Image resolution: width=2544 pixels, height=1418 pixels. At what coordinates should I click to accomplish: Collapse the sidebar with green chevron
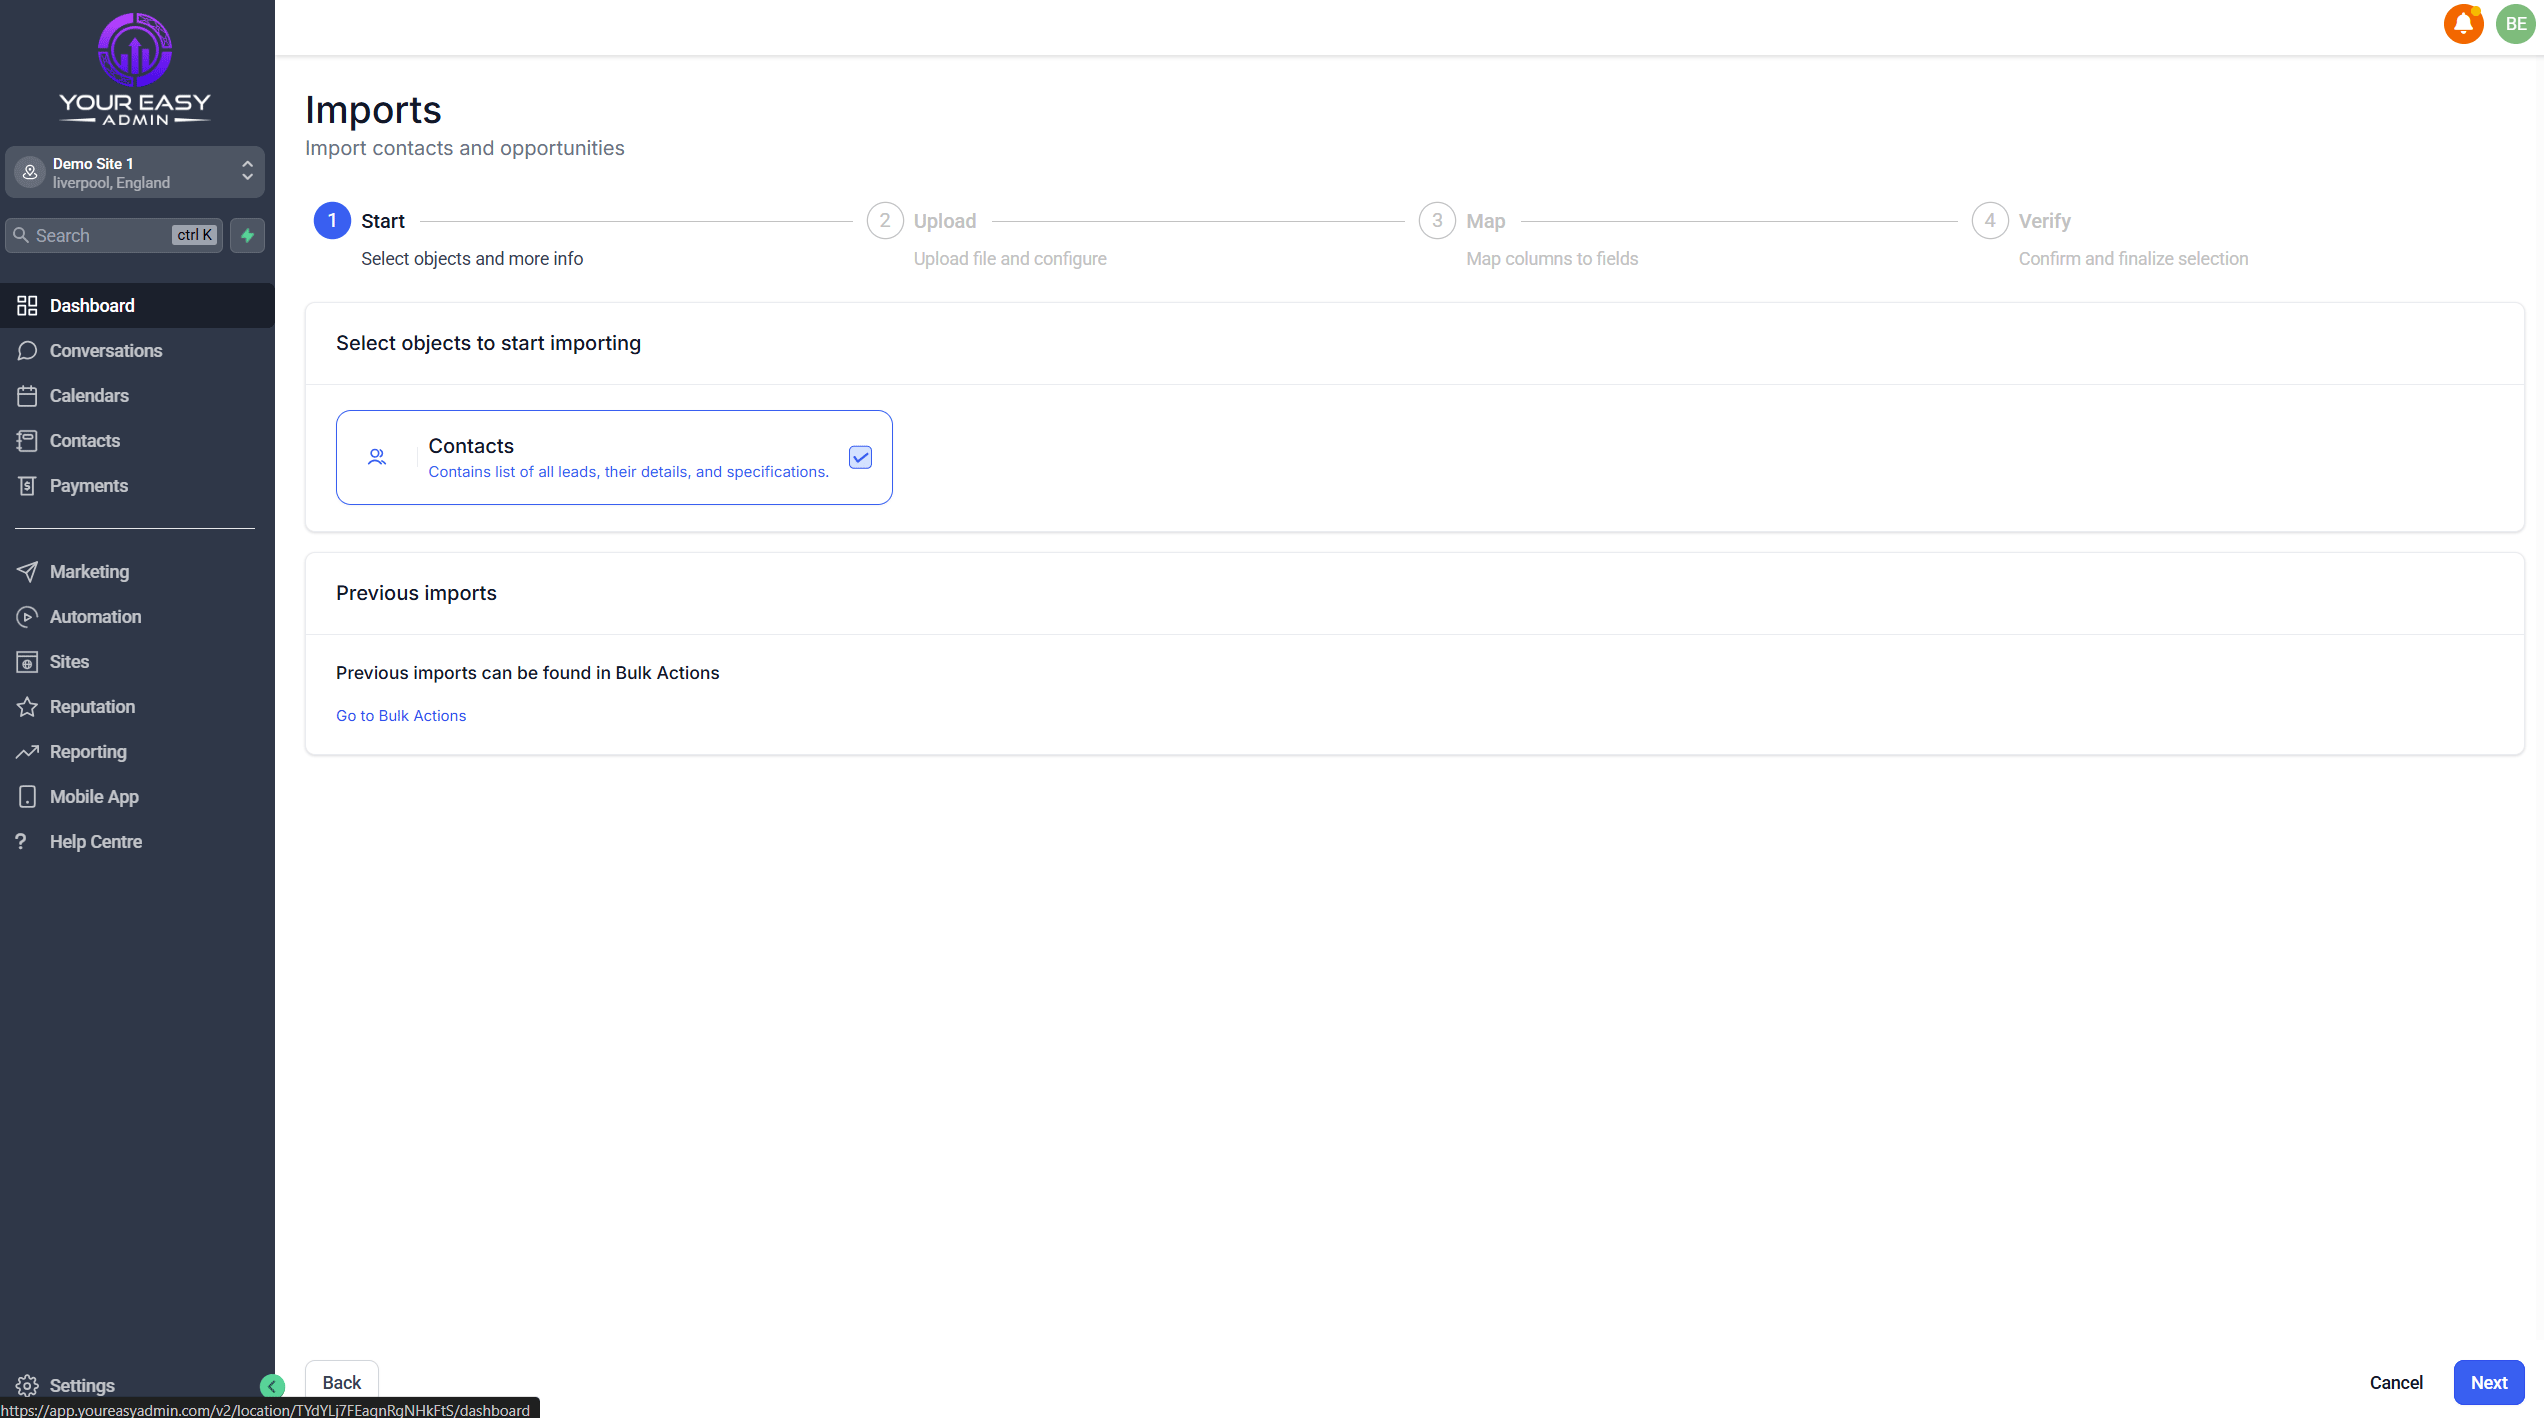pyautogui.click(x=272, y=1386)
